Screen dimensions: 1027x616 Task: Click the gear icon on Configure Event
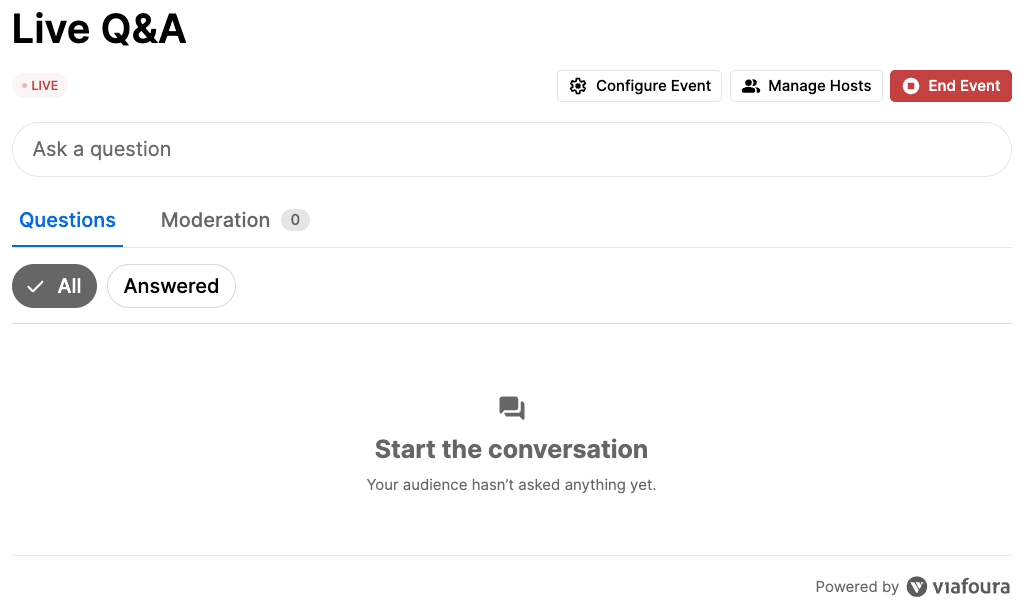point(578,86)
